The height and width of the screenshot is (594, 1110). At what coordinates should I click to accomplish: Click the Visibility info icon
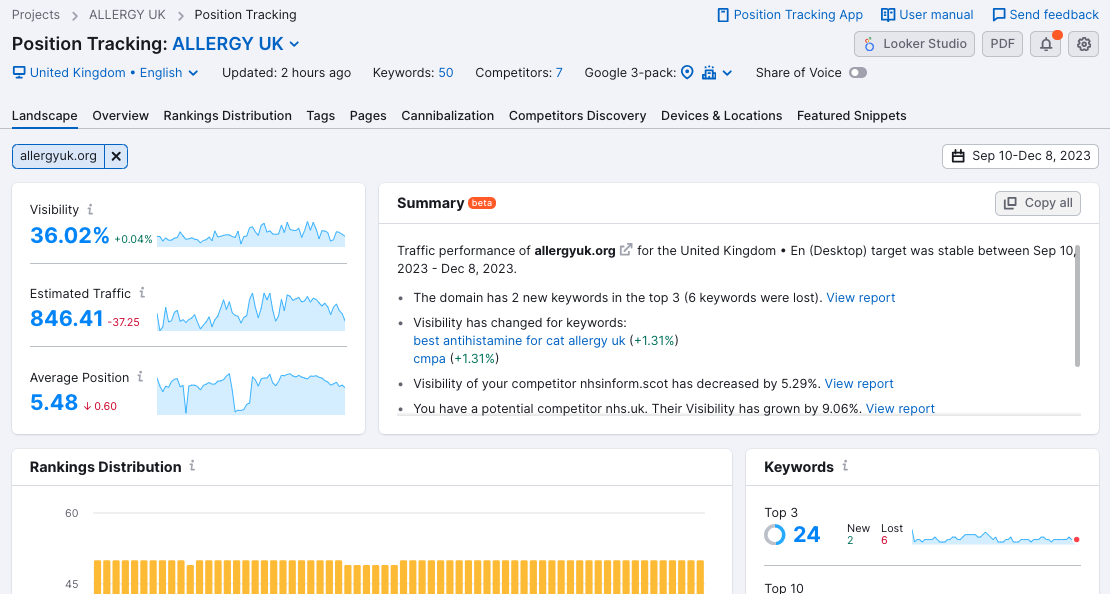coord(90,210)
